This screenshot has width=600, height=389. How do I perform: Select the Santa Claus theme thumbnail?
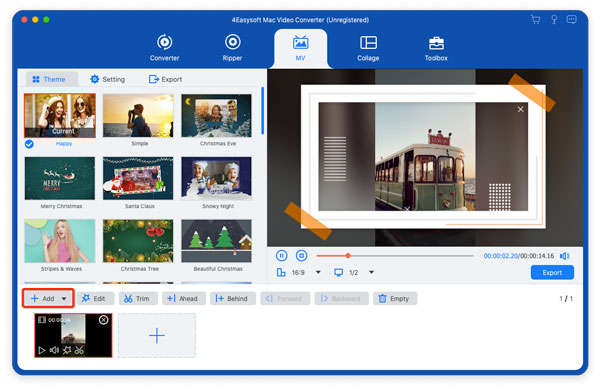tap(138, 178)
